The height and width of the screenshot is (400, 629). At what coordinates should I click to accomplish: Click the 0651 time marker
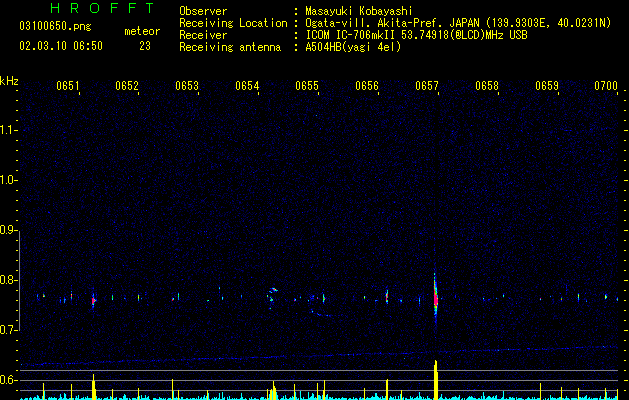coord(68,85)
